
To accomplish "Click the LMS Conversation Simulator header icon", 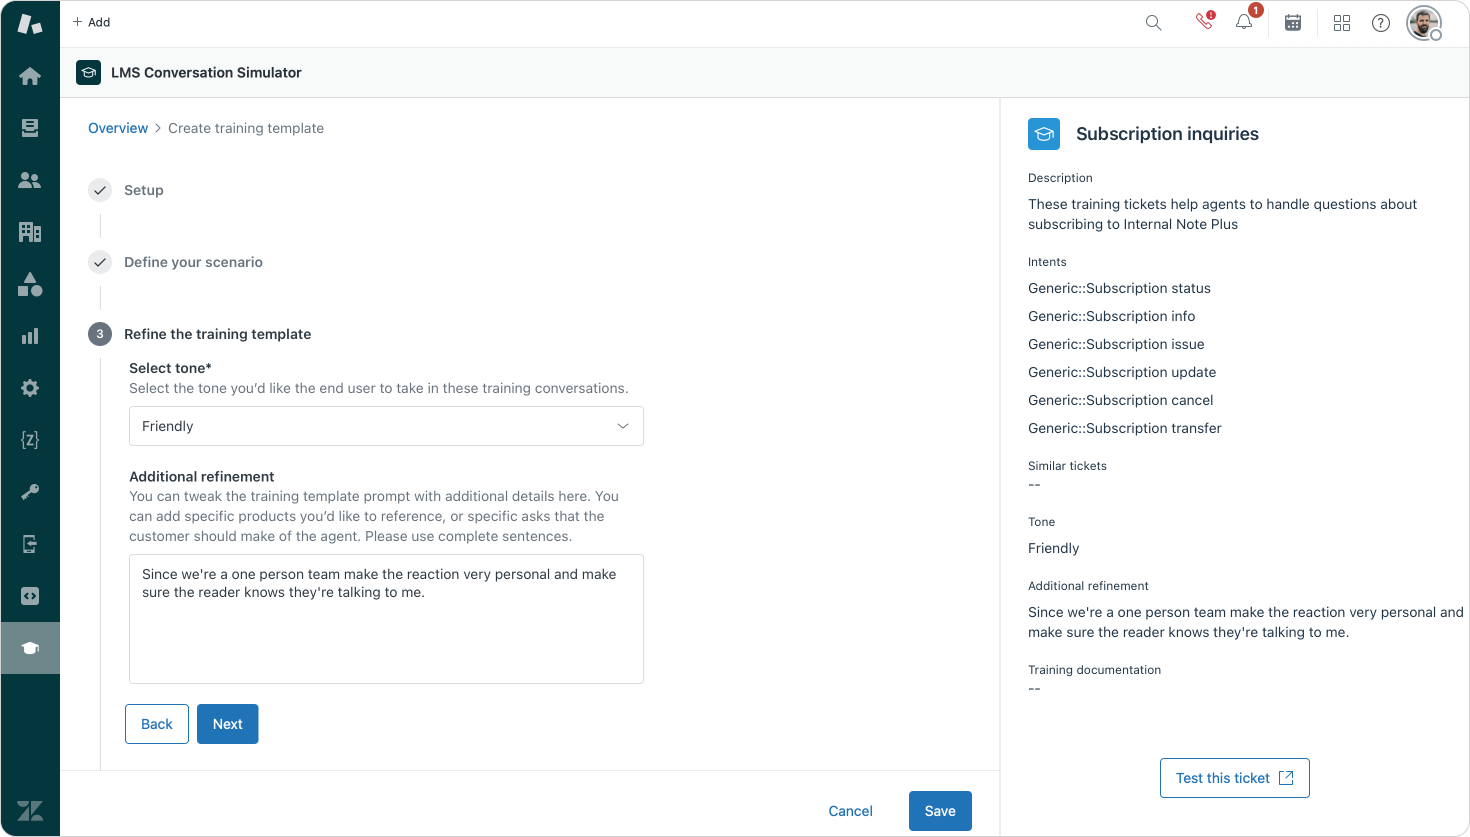I will (88, 72).
